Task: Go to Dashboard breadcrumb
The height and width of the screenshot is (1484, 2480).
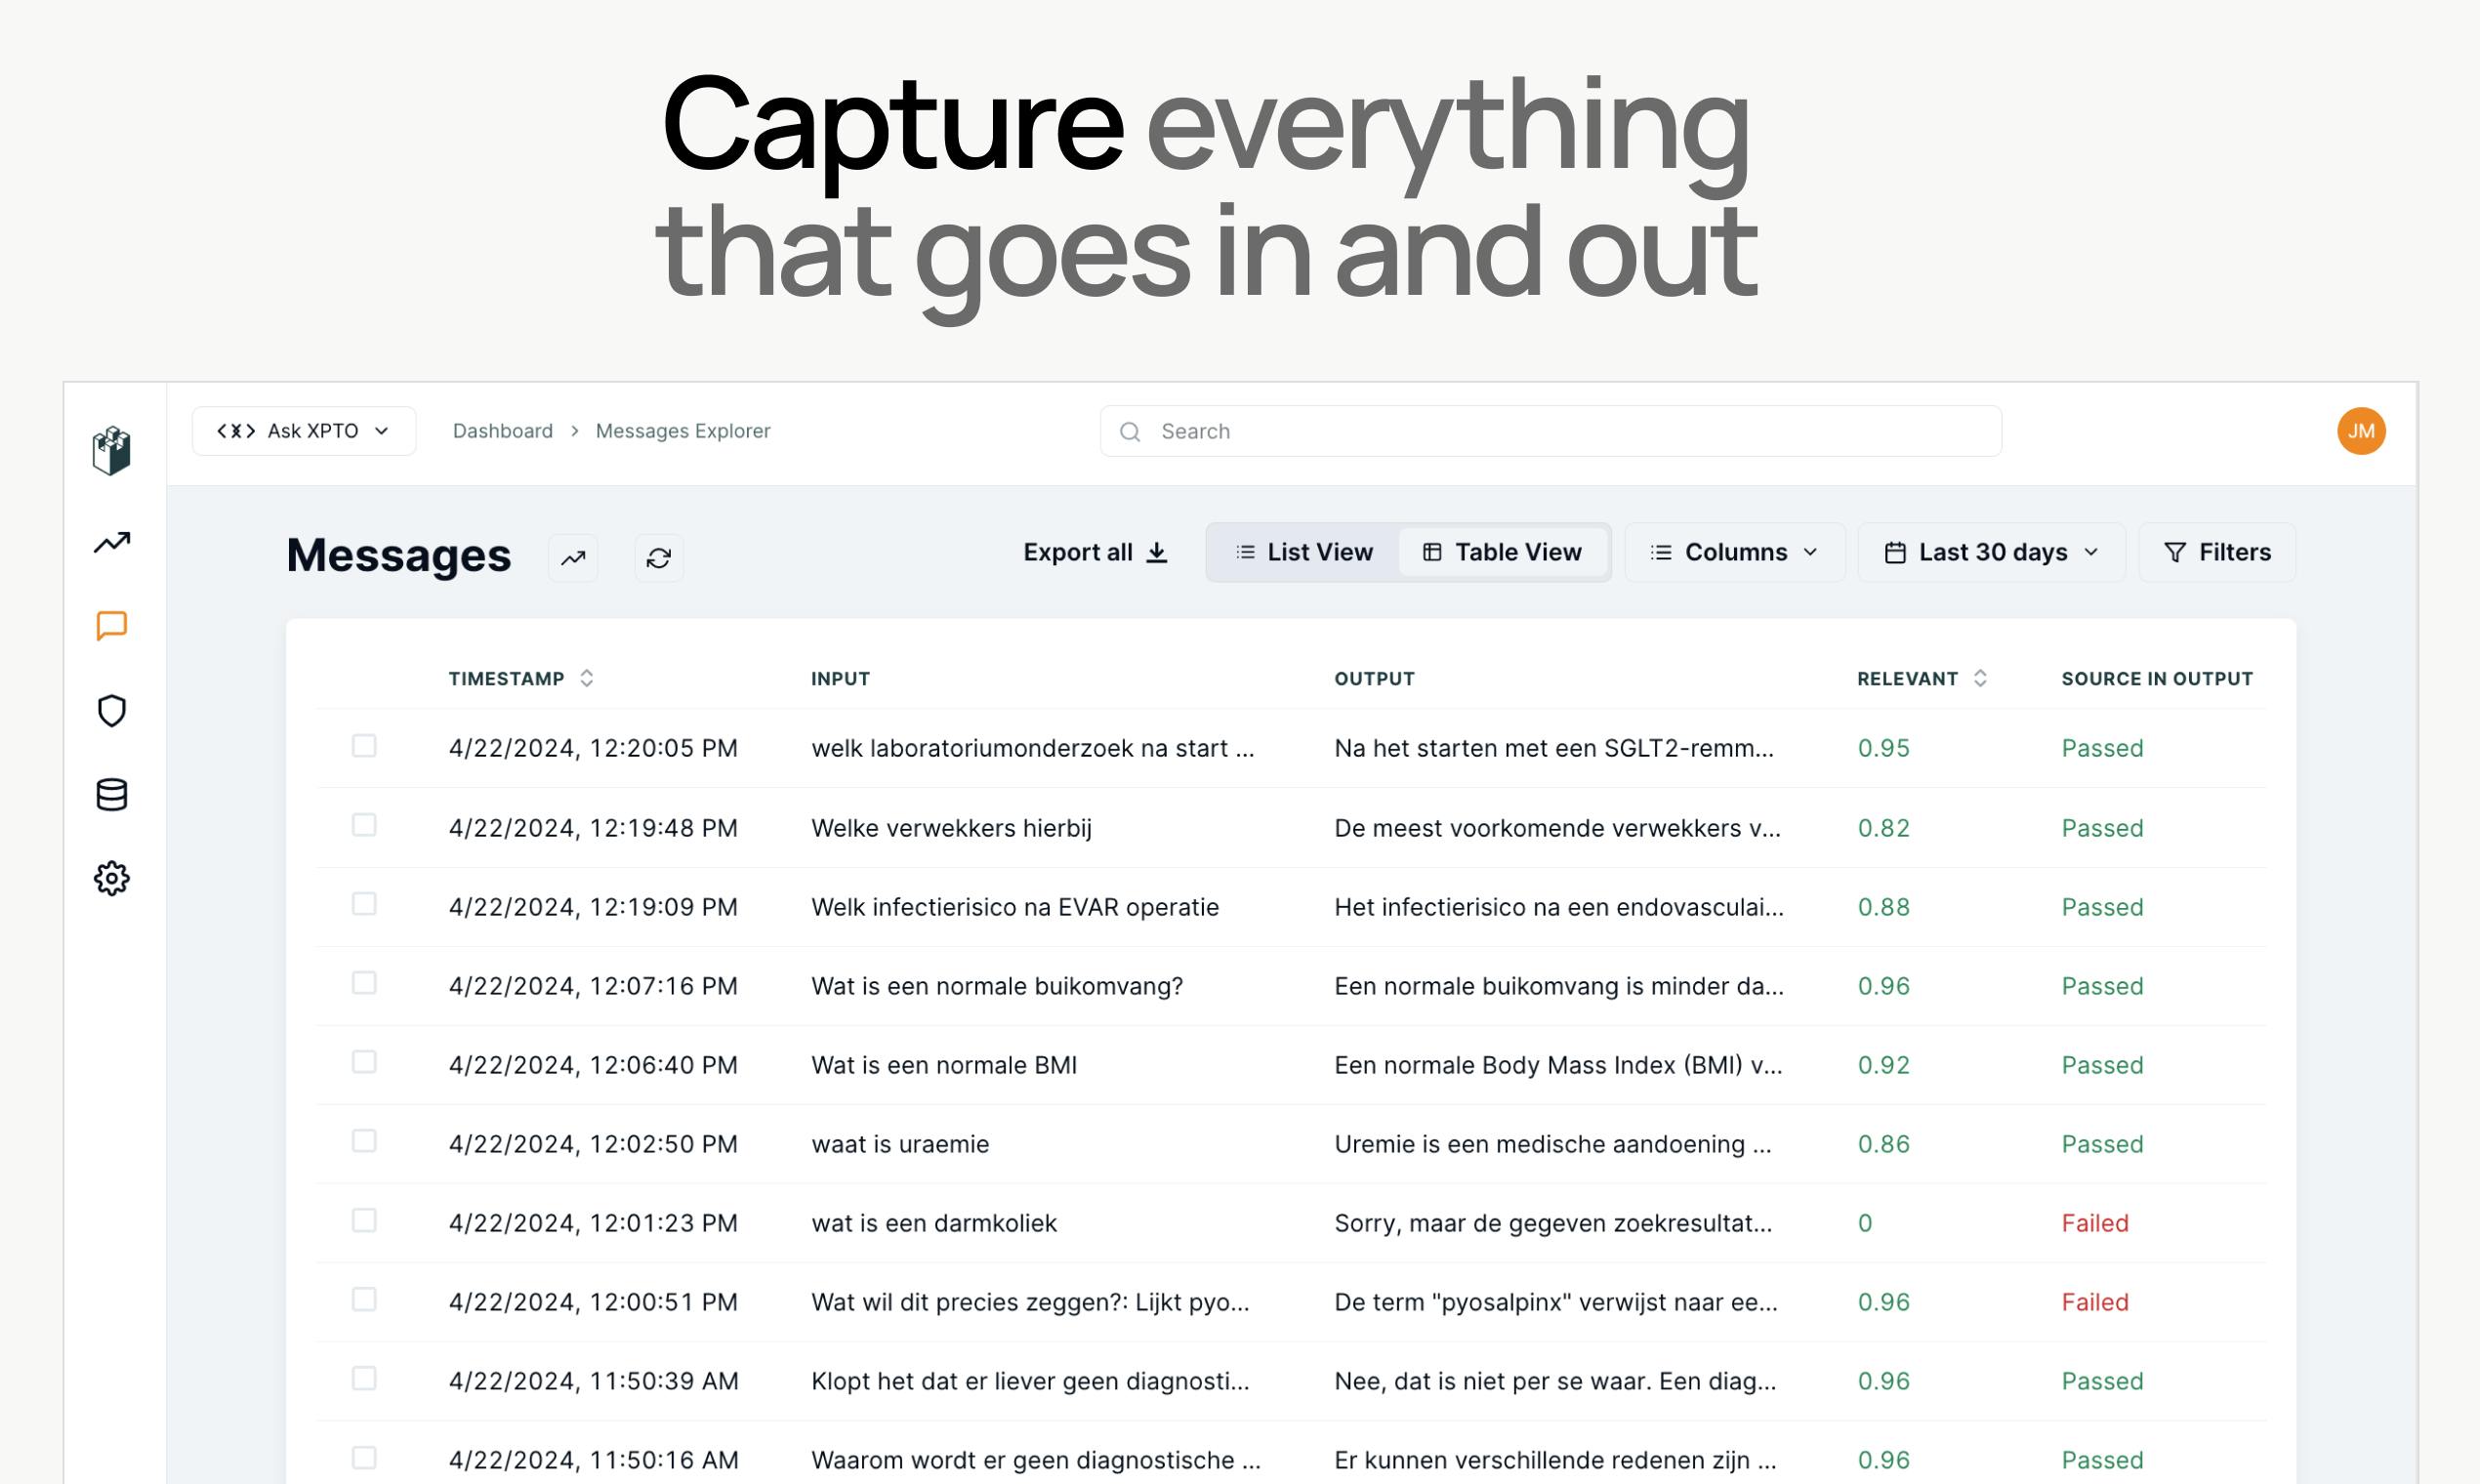Action: 503,431
